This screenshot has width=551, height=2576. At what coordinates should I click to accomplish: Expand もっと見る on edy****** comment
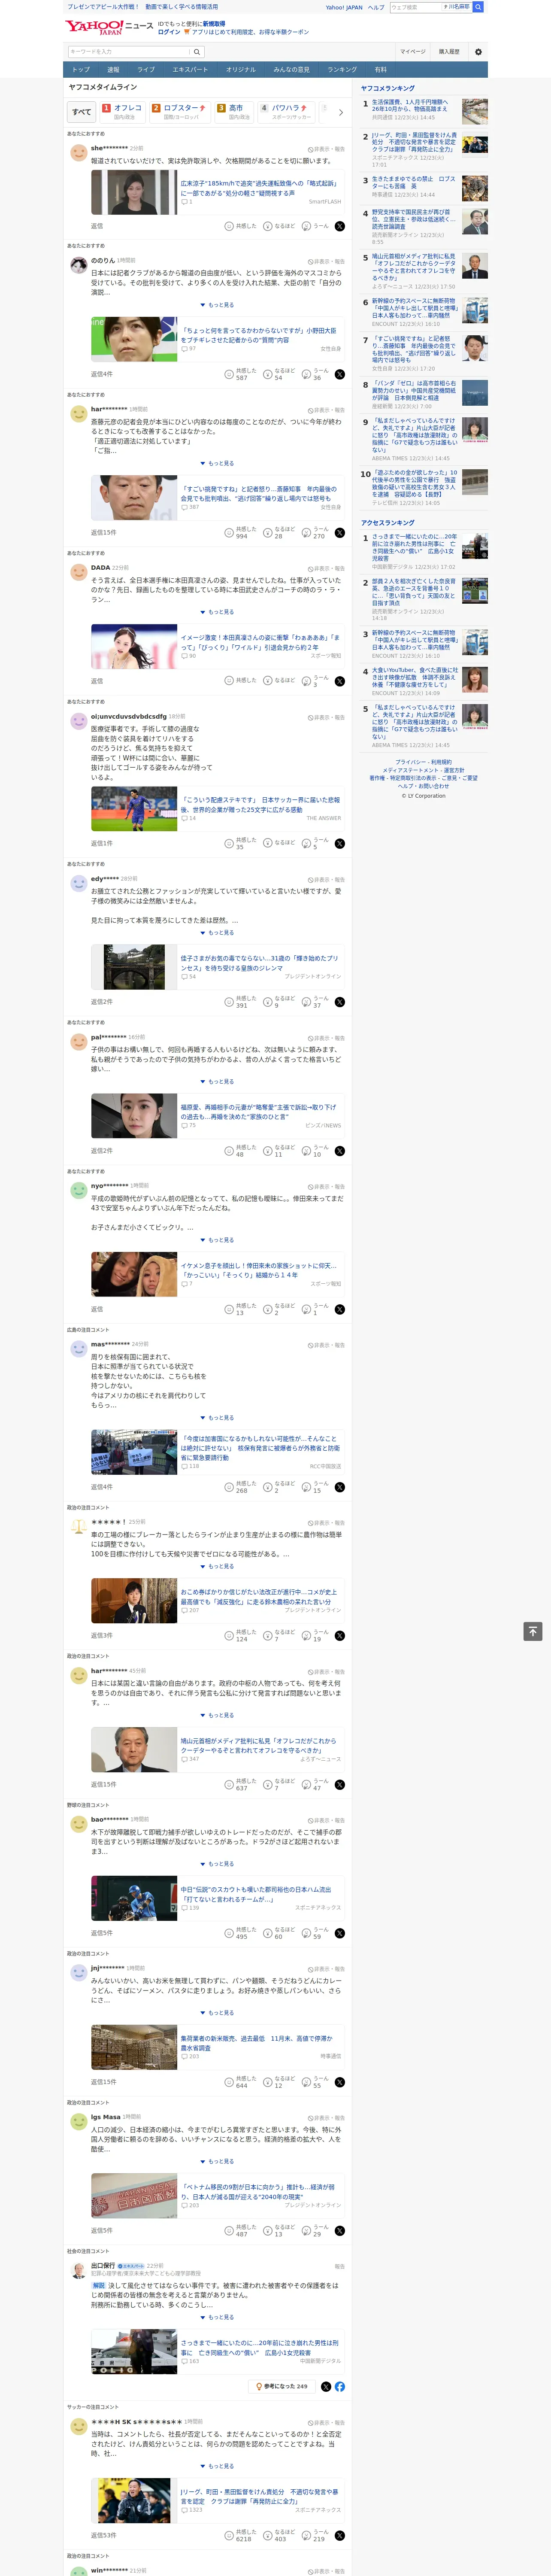click(218, 933)
